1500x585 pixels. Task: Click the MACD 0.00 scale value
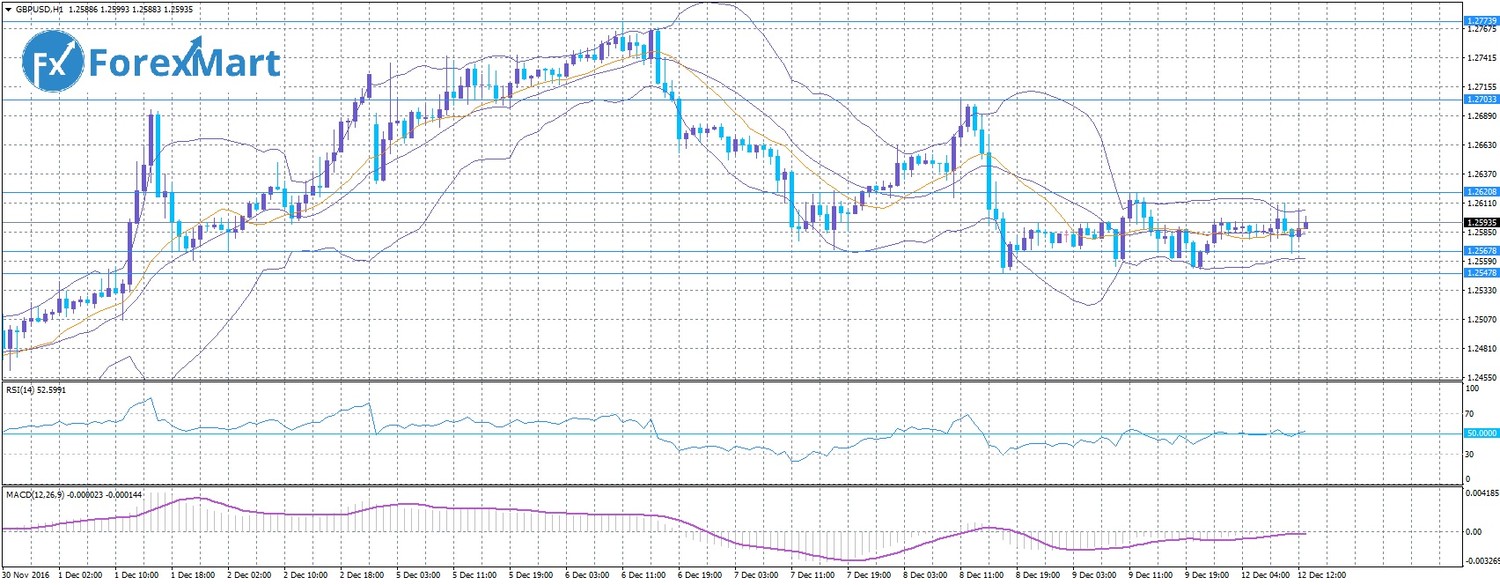(x=1473, y=531)
